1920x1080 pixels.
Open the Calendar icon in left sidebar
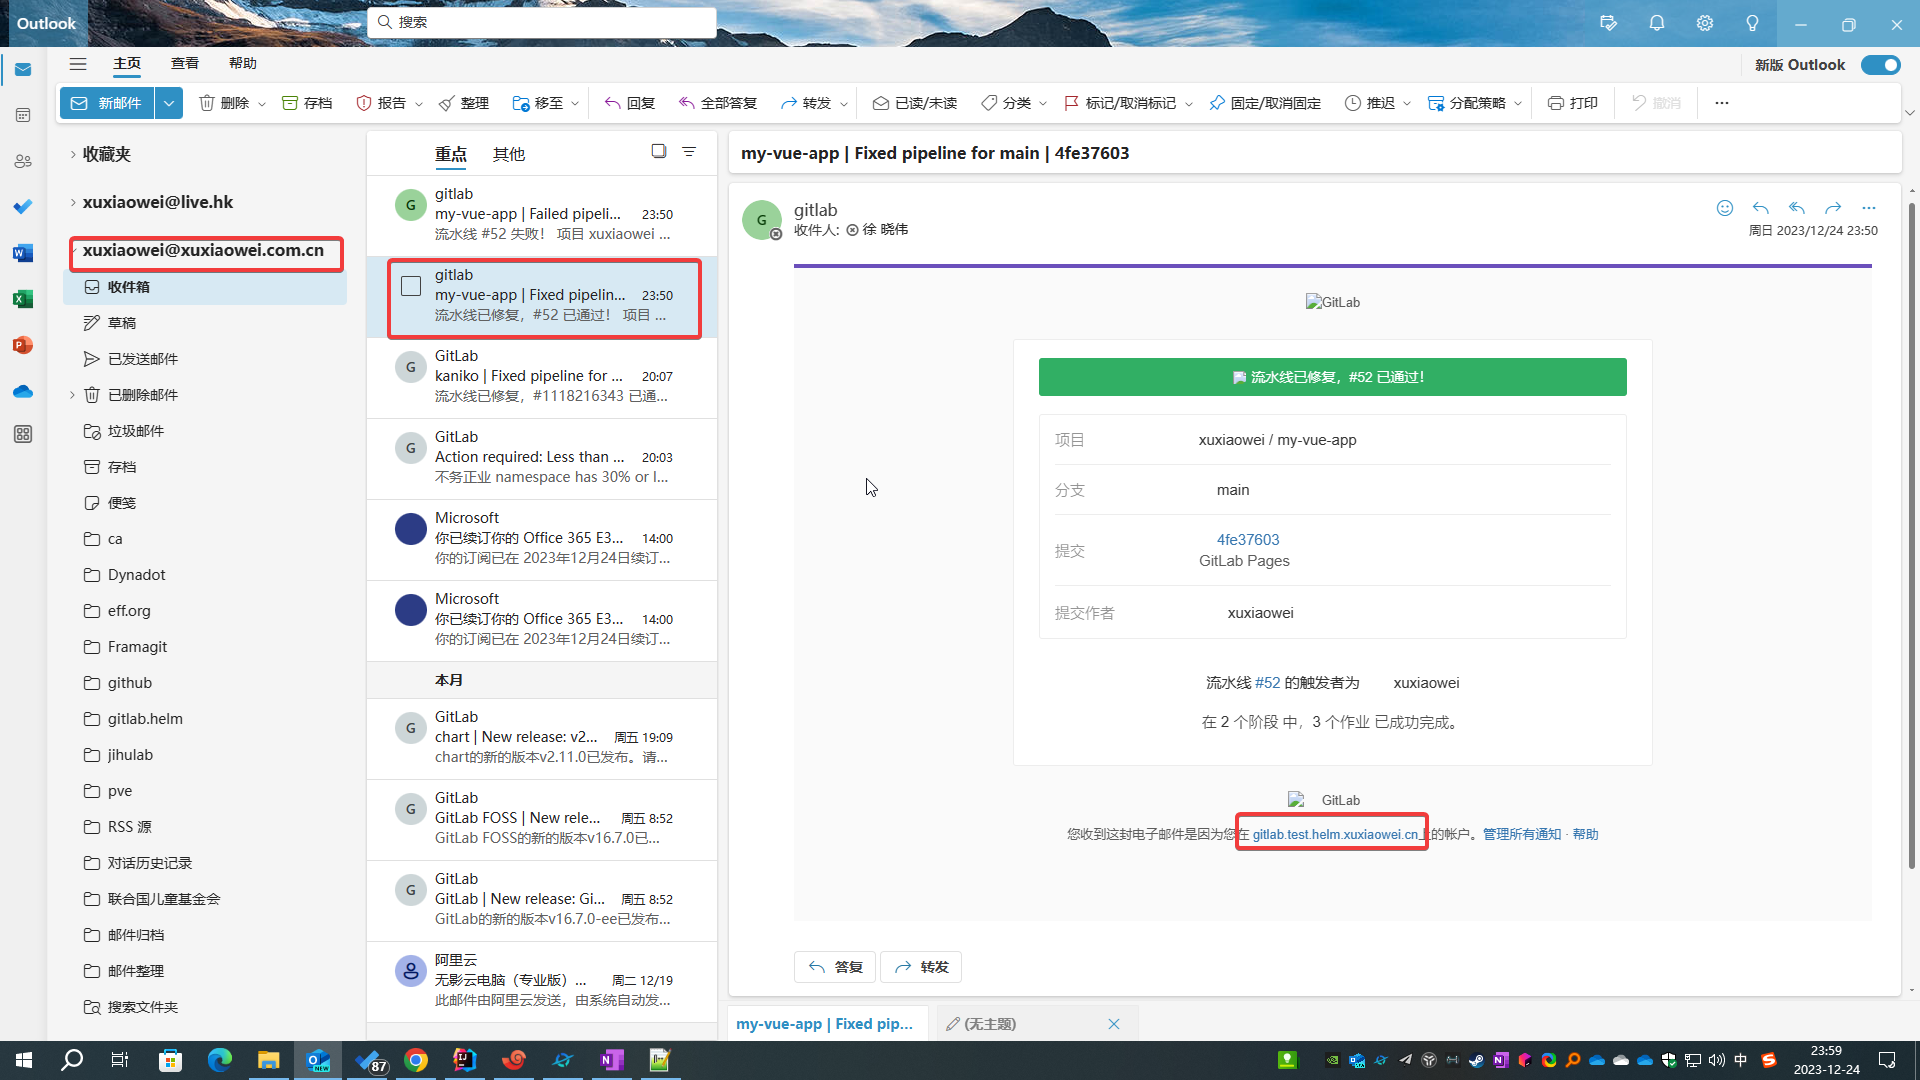click(23, 115)
